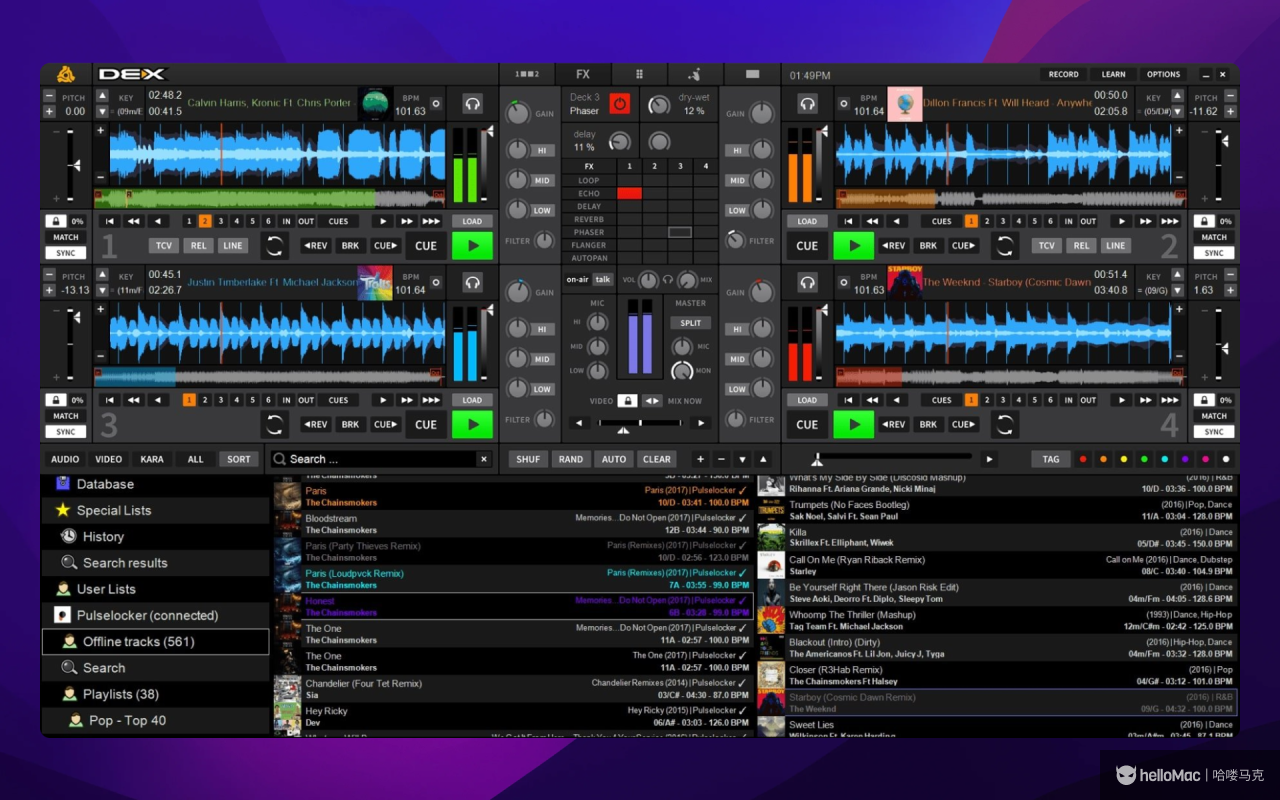The height and width of the screenshot is (800, 1280).
Task: Enable SYNC on deck 4
Action: point(1214,432)
